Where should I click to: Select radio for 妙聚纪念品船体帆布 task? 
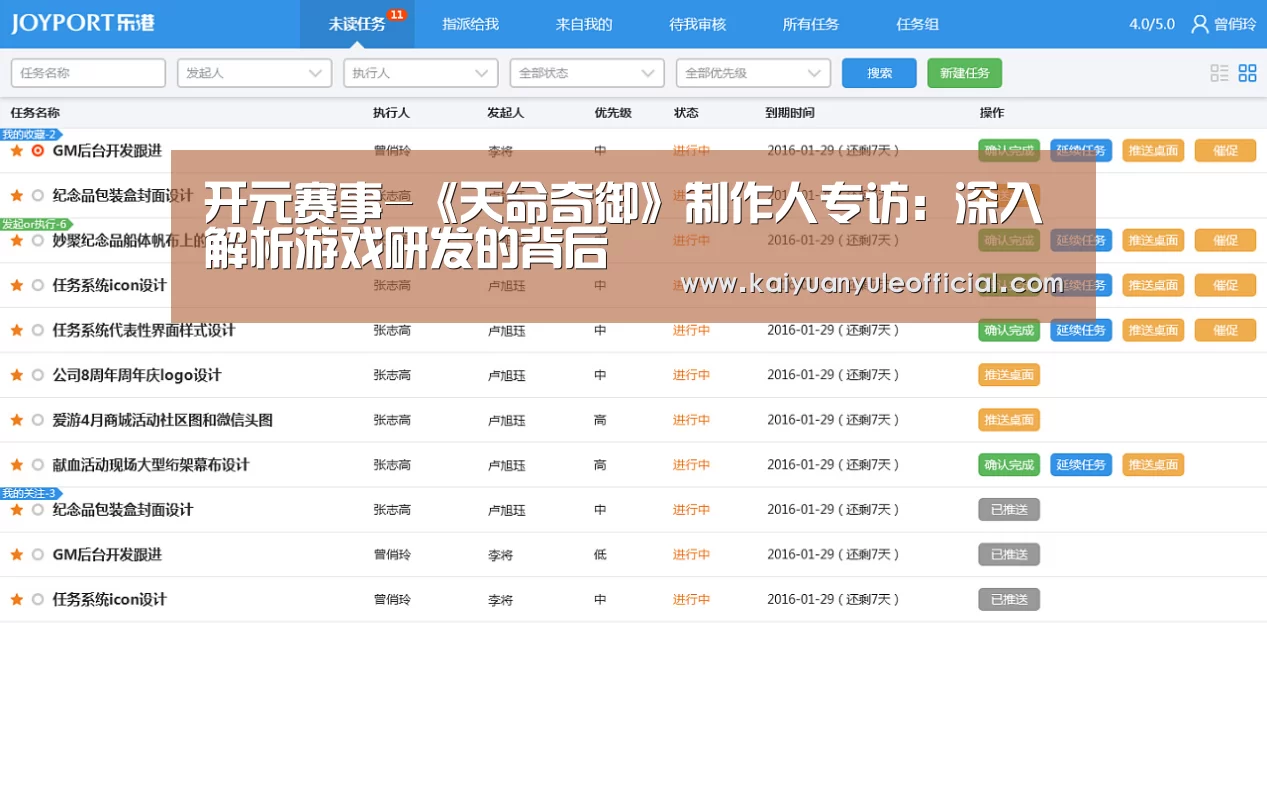tap(38, 241)
